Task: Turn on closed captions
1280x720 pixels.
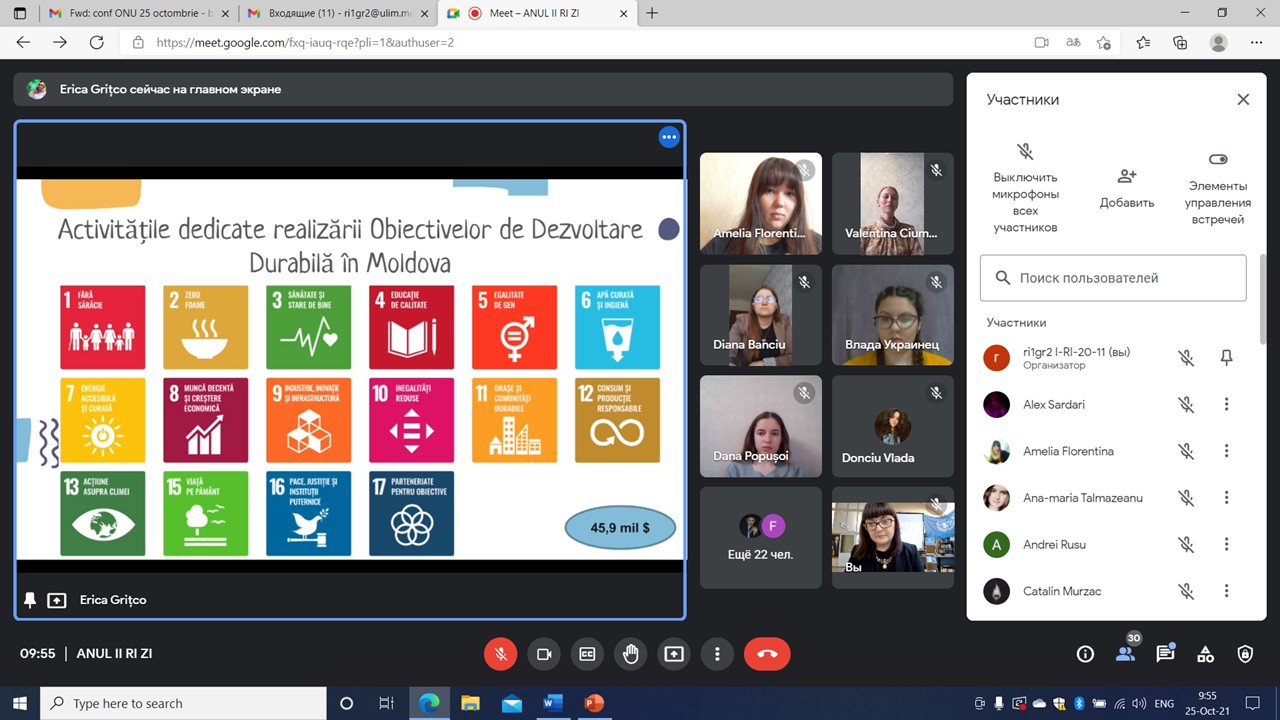Action: (x=587, y=654)
